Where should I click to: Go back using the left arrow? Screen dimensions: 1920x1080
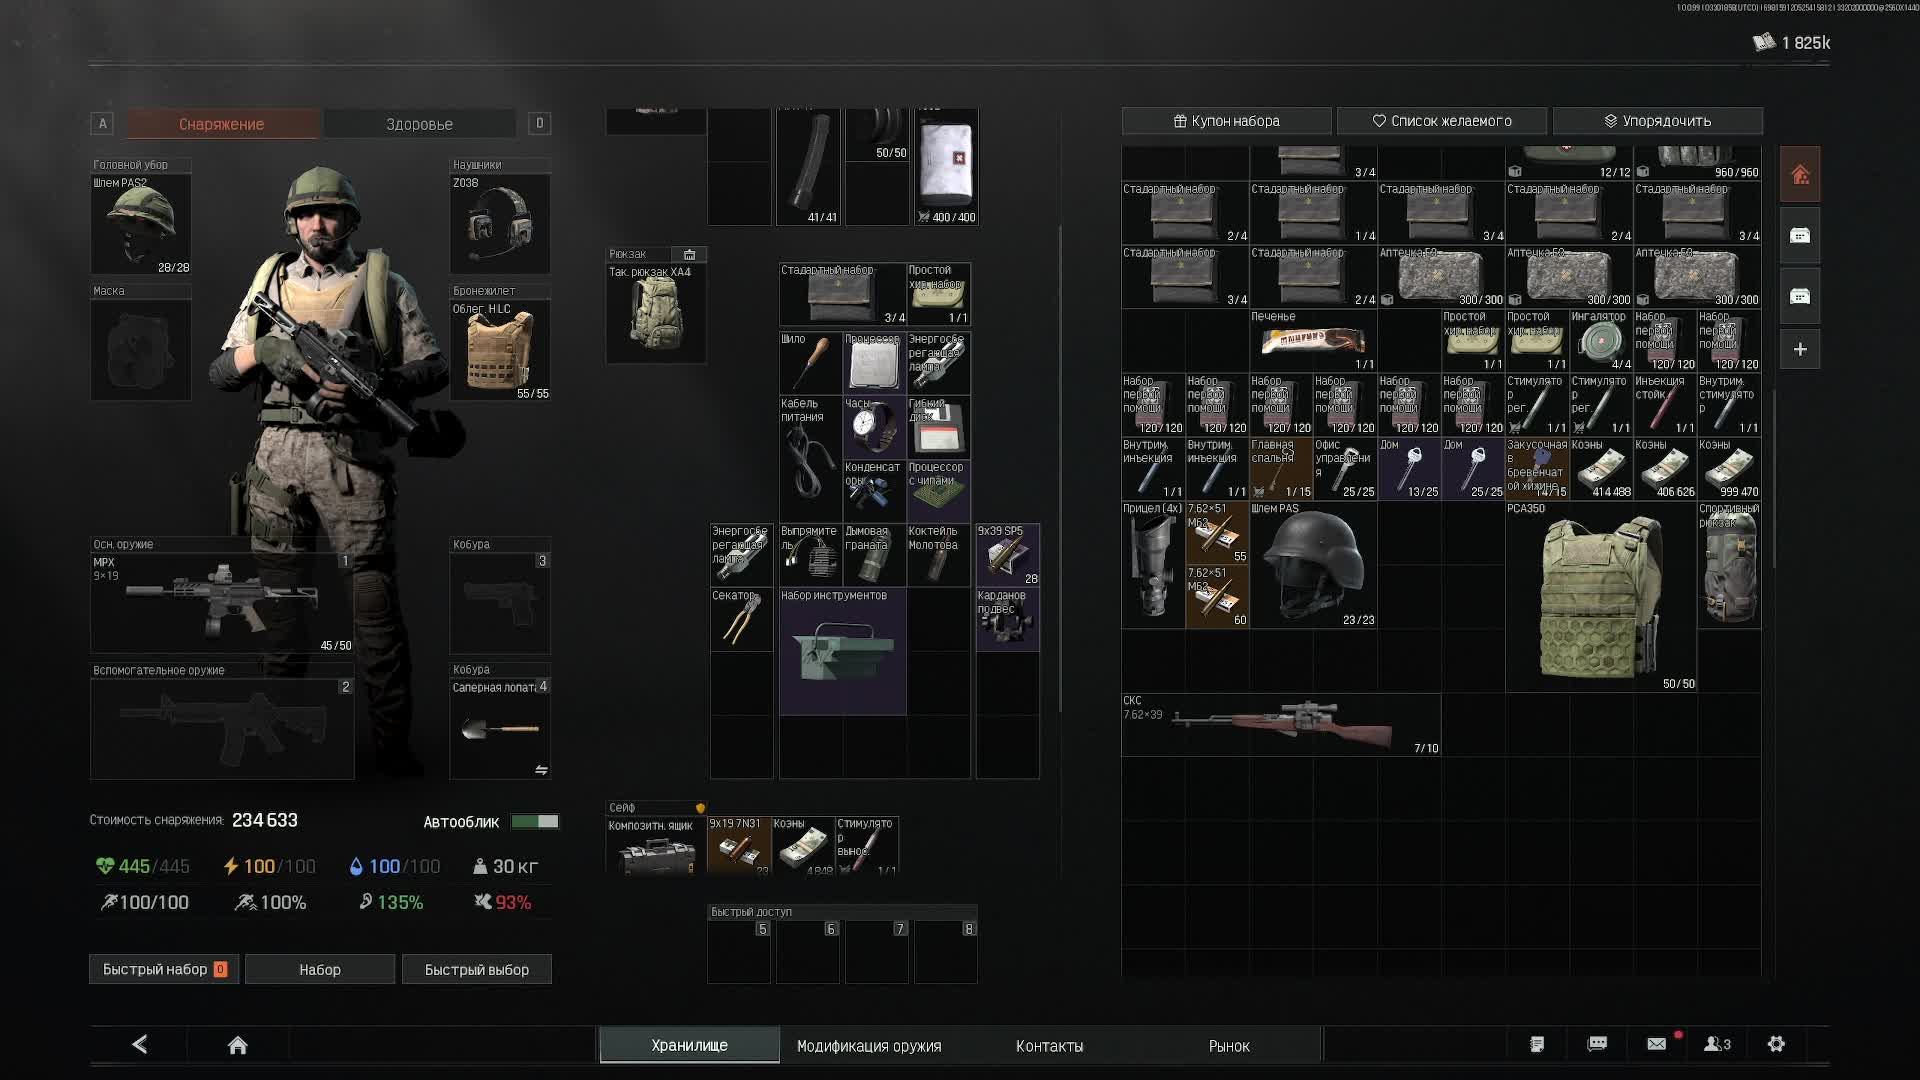[x=140, y=1045]
